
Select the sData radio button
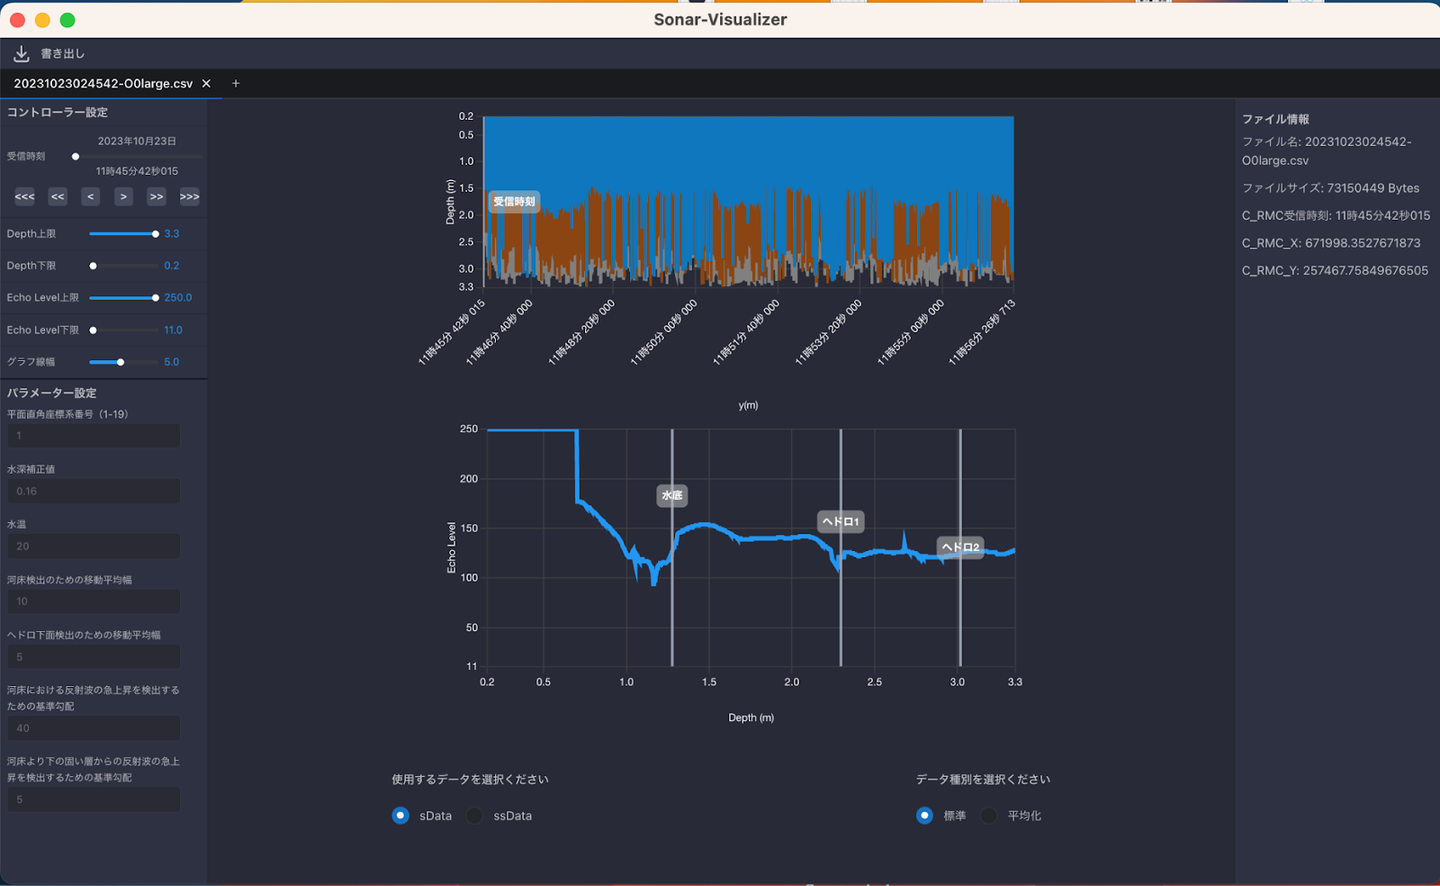pos(401,816)
